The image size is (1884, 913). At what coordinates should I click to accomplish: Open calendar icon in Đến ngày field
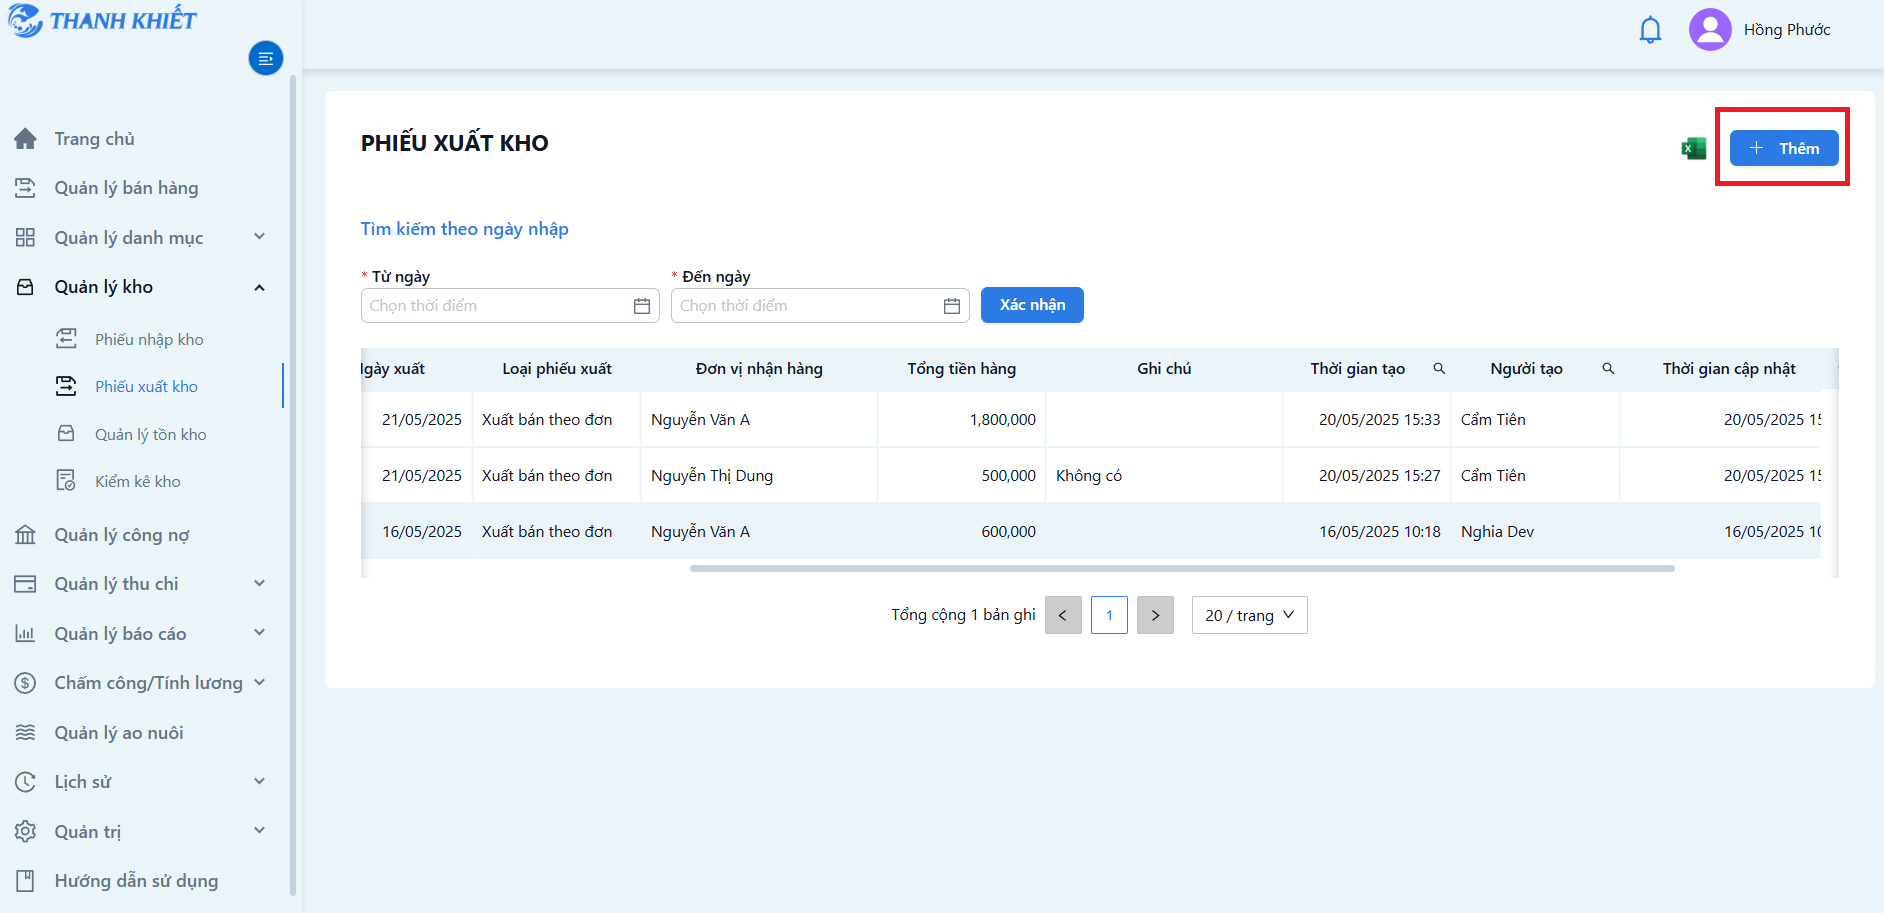[x=952, y=306]
